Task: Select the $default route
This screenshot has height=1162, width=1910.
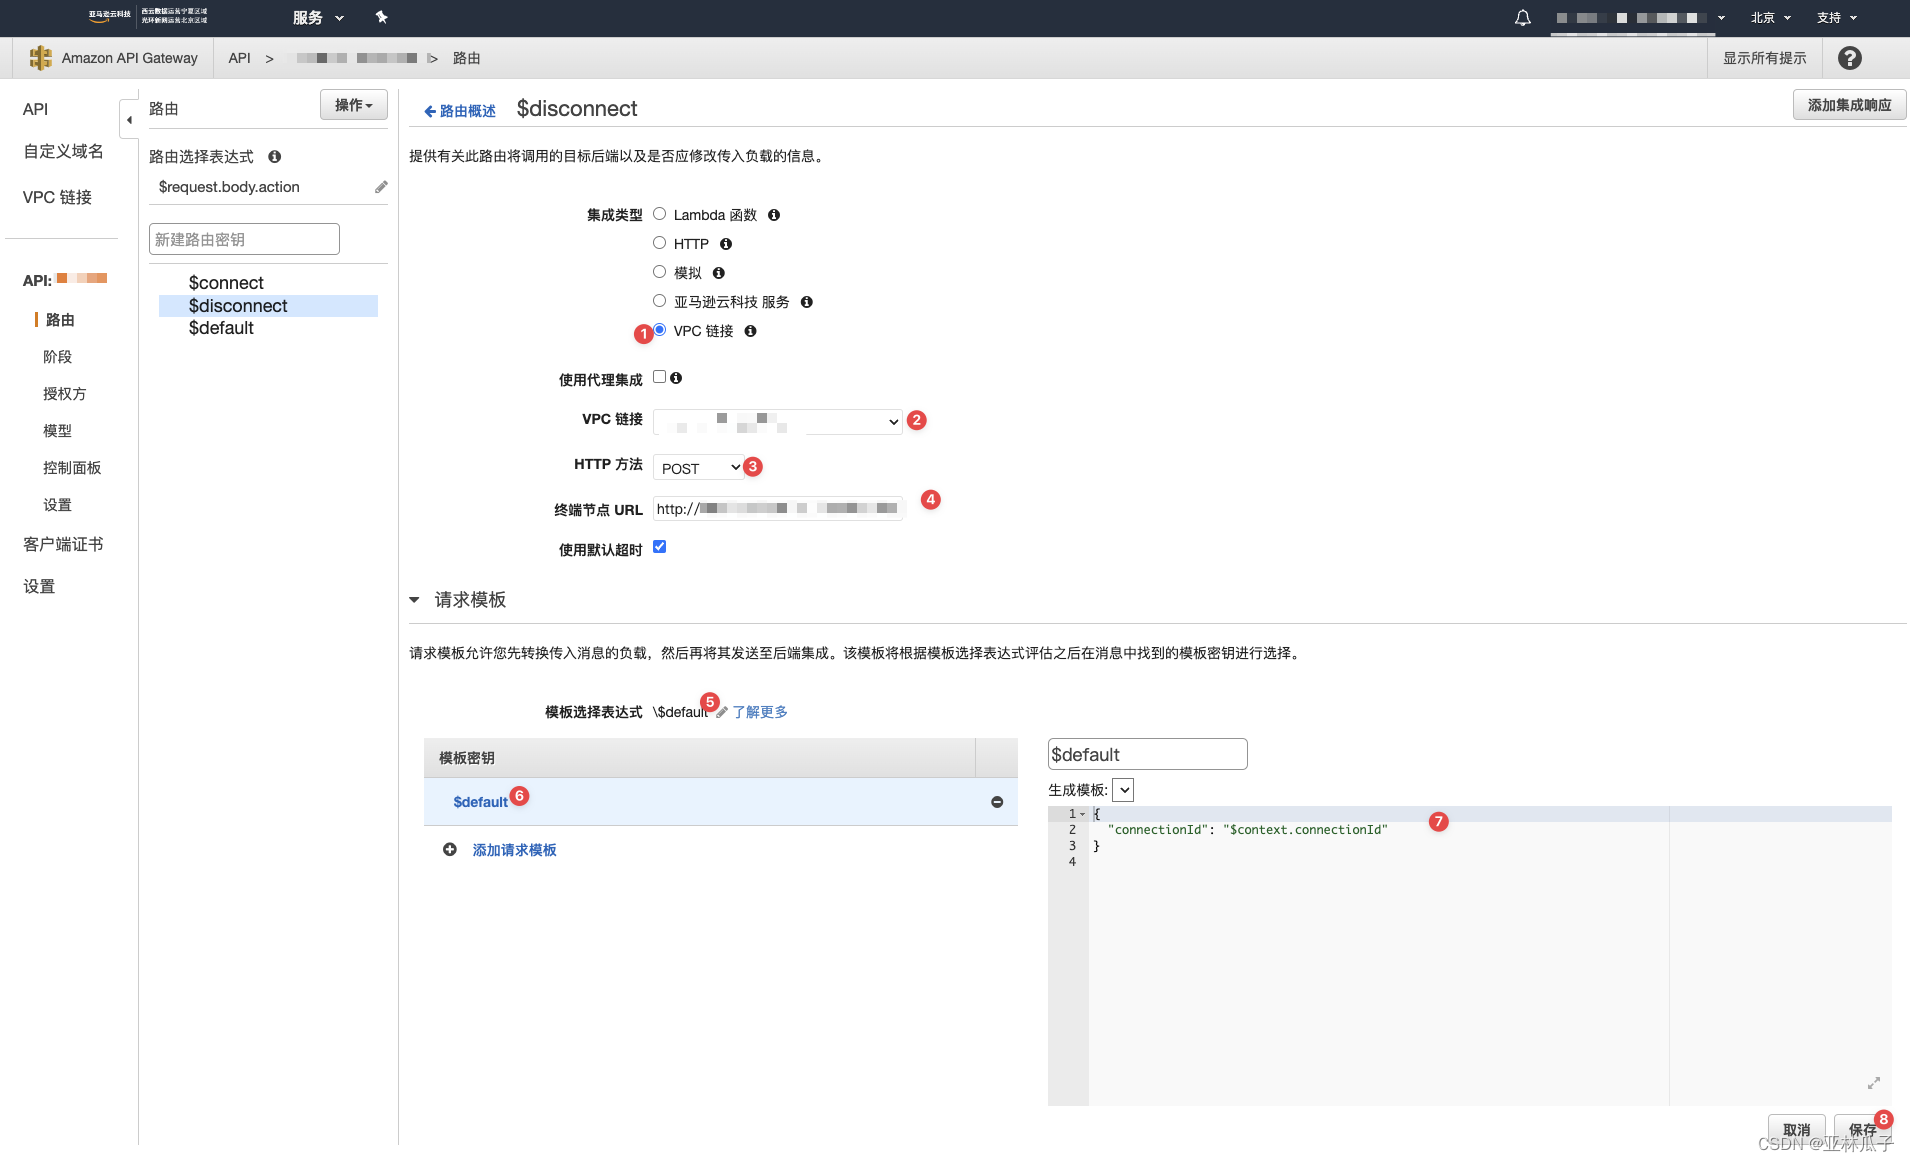Action: (221, 328)
